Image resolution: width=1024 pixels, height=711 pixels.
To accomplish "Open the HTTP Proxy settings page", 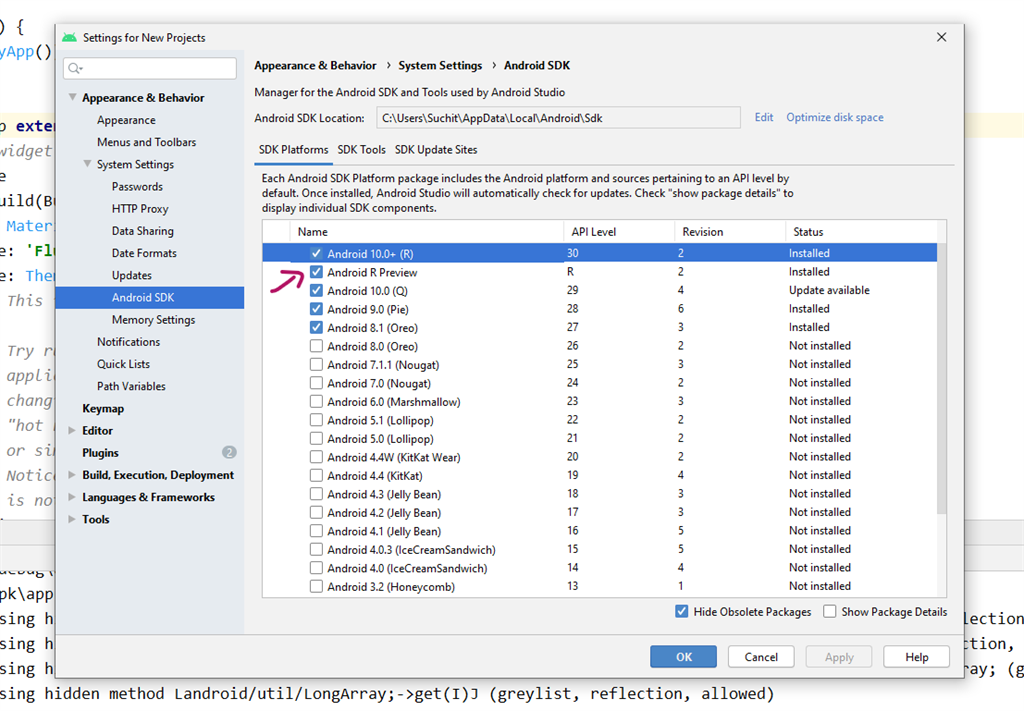I will pos(140,209).
